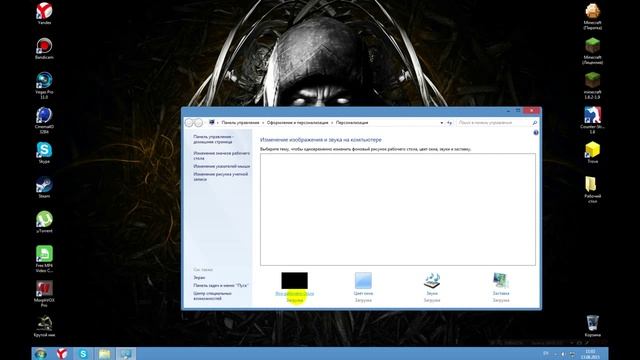Click the Personalization window taskbar button
This screenshot has width=640, height=360.
[126, 353]
